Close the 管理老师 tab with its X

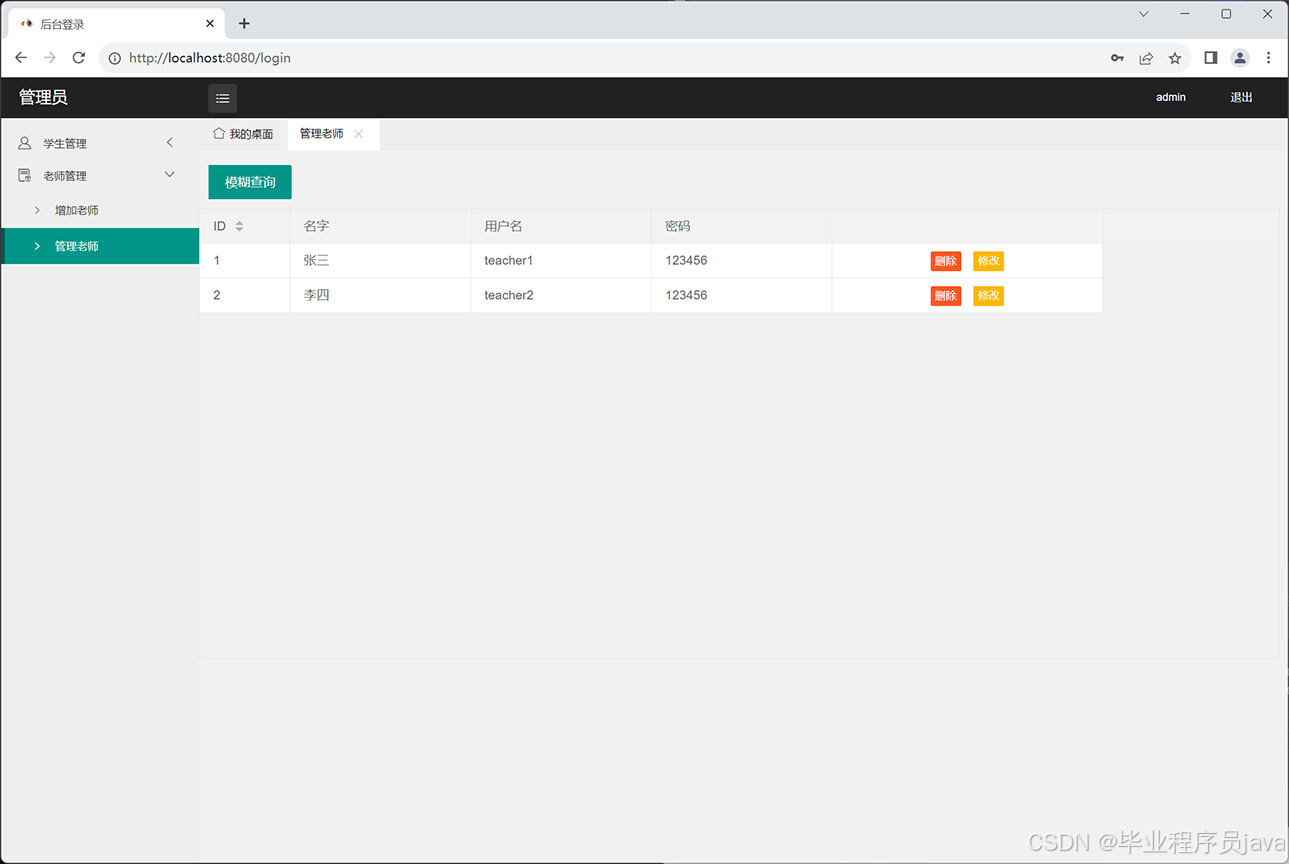click(358, 134)
